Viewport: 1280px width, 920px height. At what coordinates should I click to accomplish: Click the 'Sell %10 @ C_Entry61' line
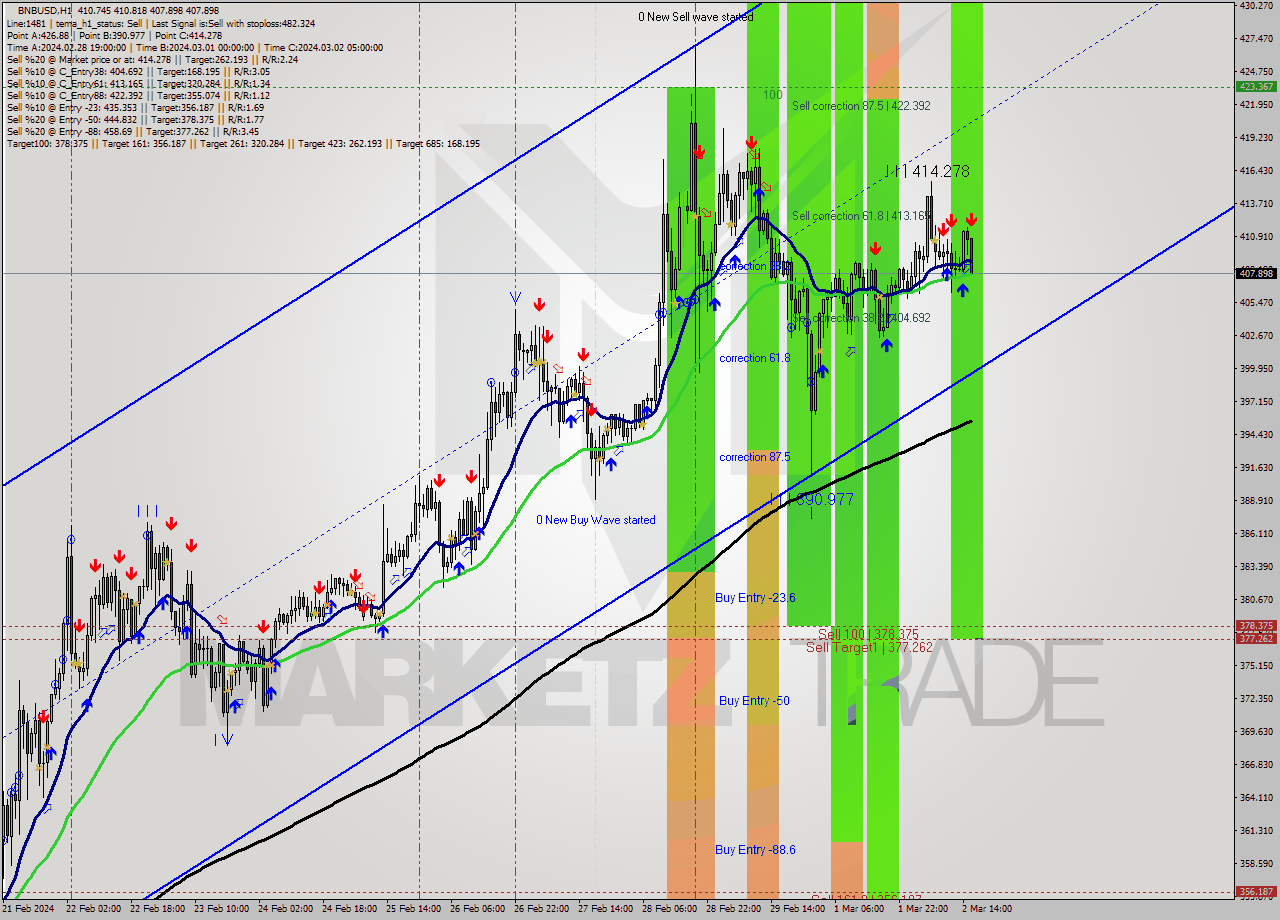coord(138,83)
